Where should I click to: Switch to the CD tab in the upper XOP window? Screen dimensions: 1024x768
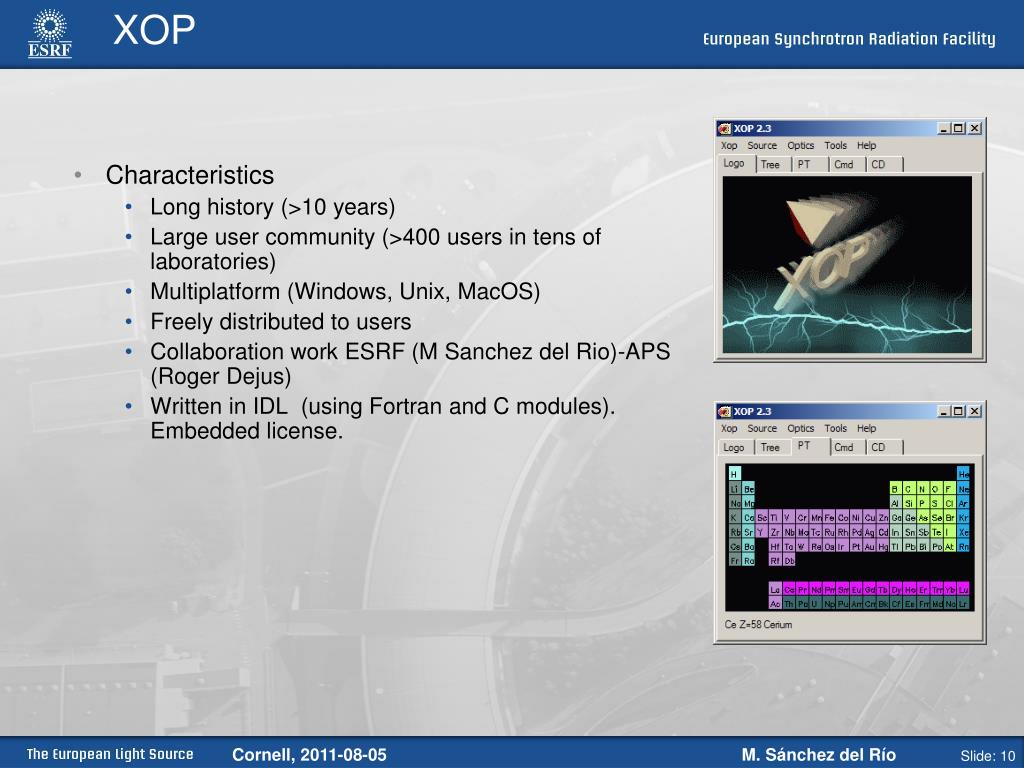coord(884,165)
